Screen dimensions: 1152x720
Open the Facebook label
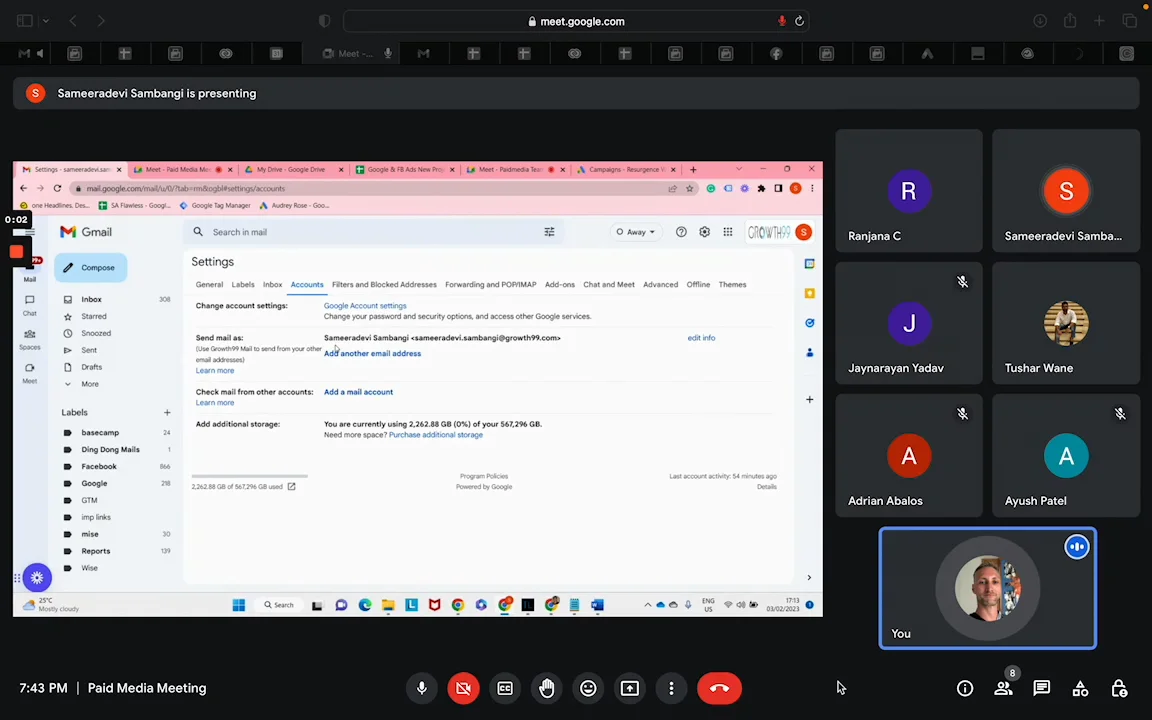[x=98, y=467]
